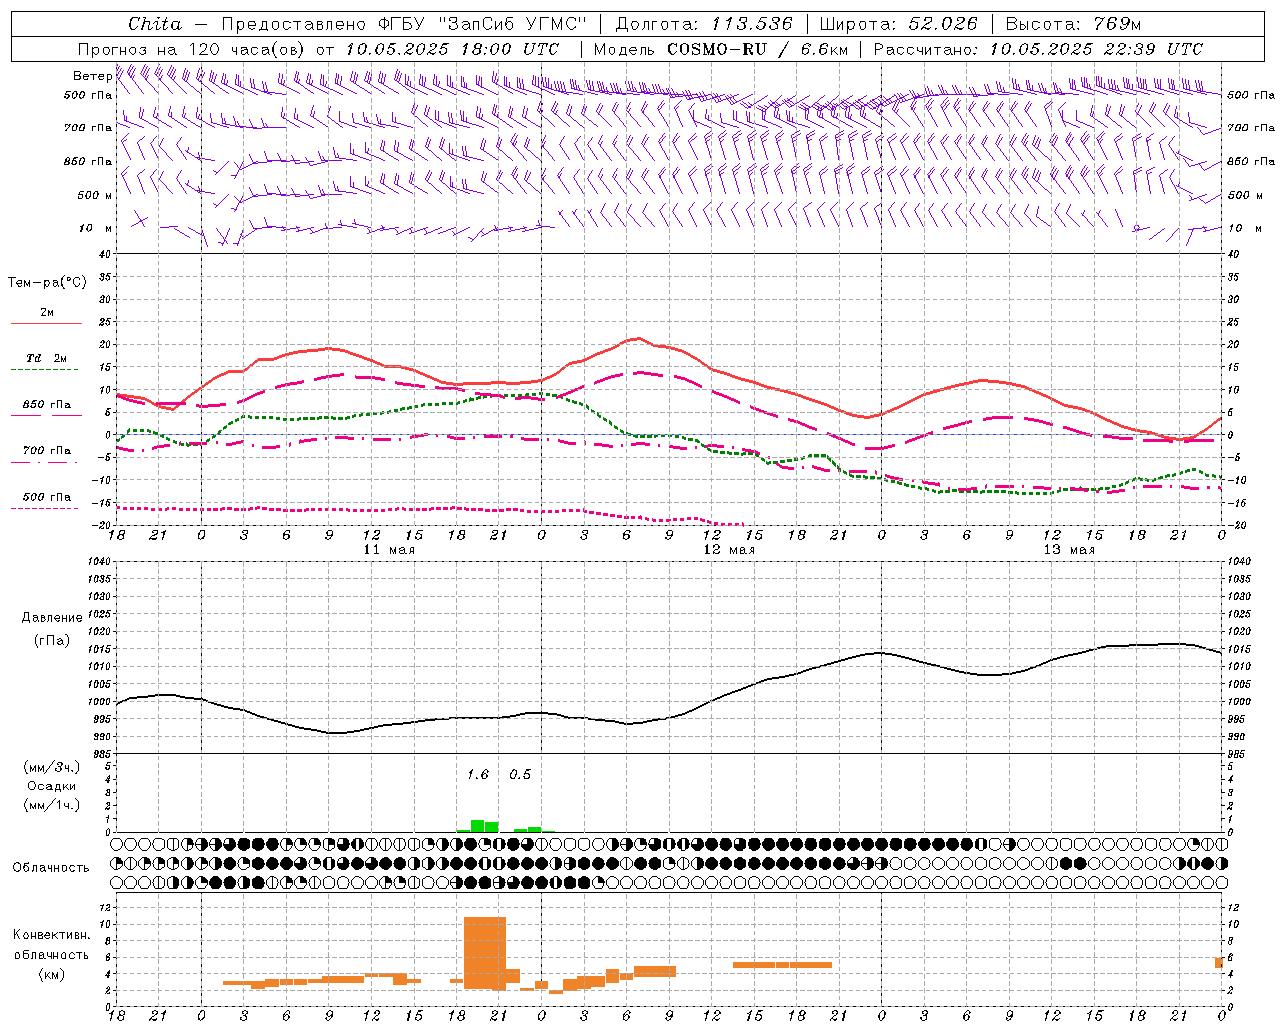Click 'Рассчитано: 10.05.2025 22:39 UTC' text
Viewport: 1280px width, 1024px height.
pos(1038,49)
